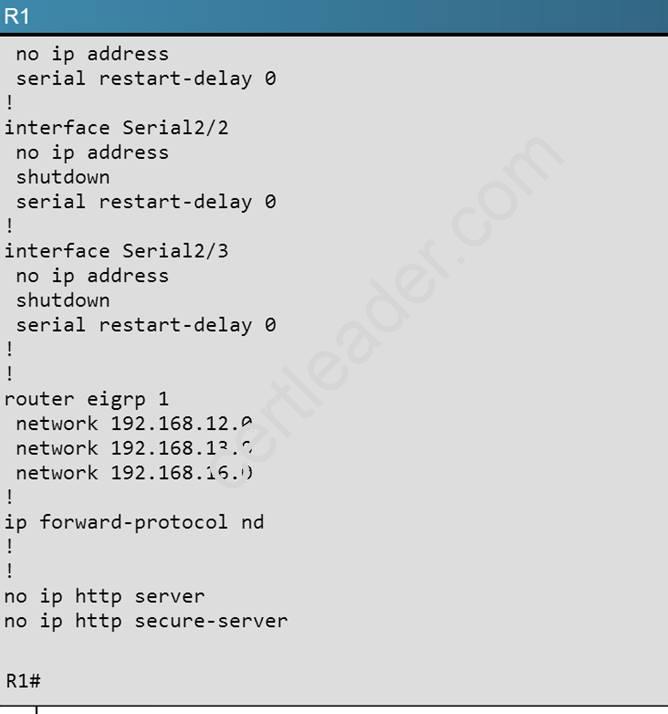
Task: Click the 'interface Serial2/2' line
Action: 116,128
